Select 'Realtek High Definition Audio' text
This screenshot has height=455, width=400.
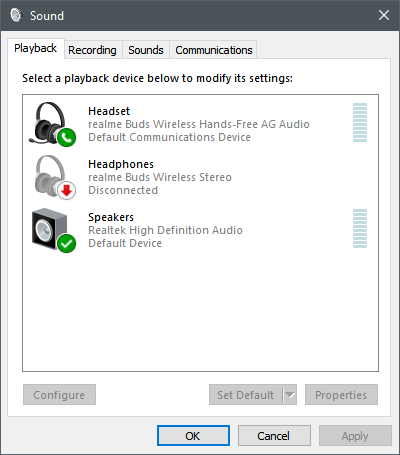pyautogui.click(x=165, y=230)
